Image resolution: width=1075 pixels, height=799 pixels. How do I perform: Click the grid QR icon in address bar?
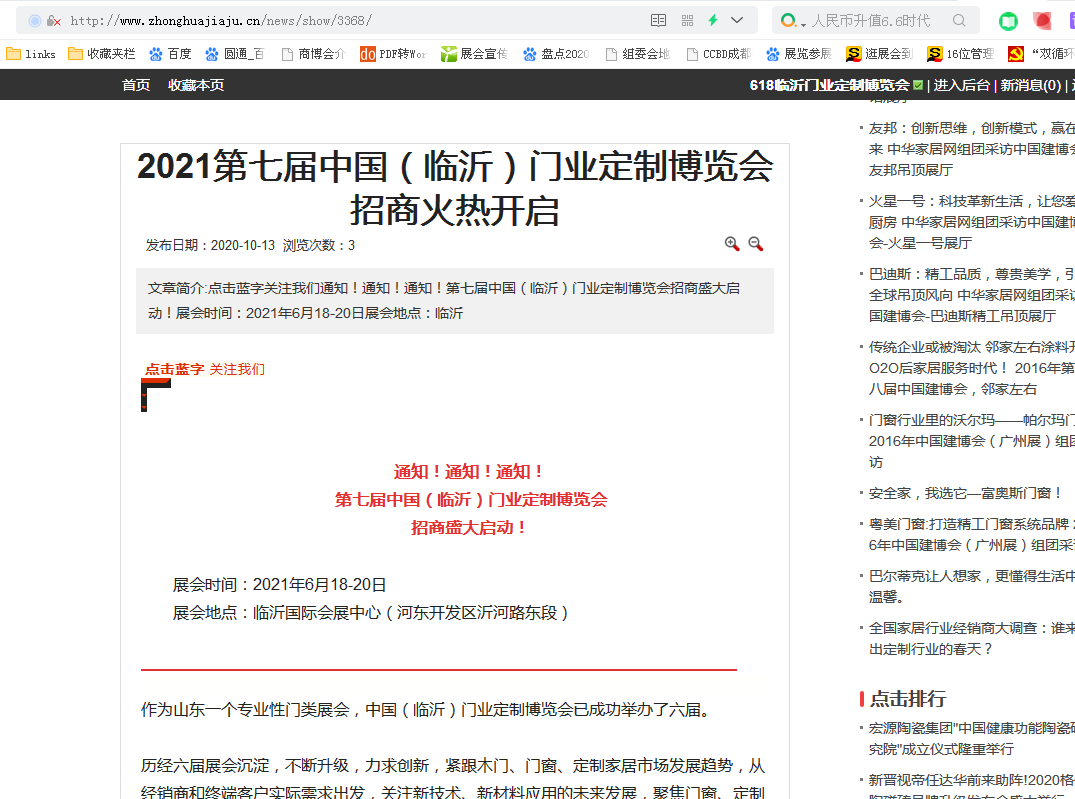(687, 20)
